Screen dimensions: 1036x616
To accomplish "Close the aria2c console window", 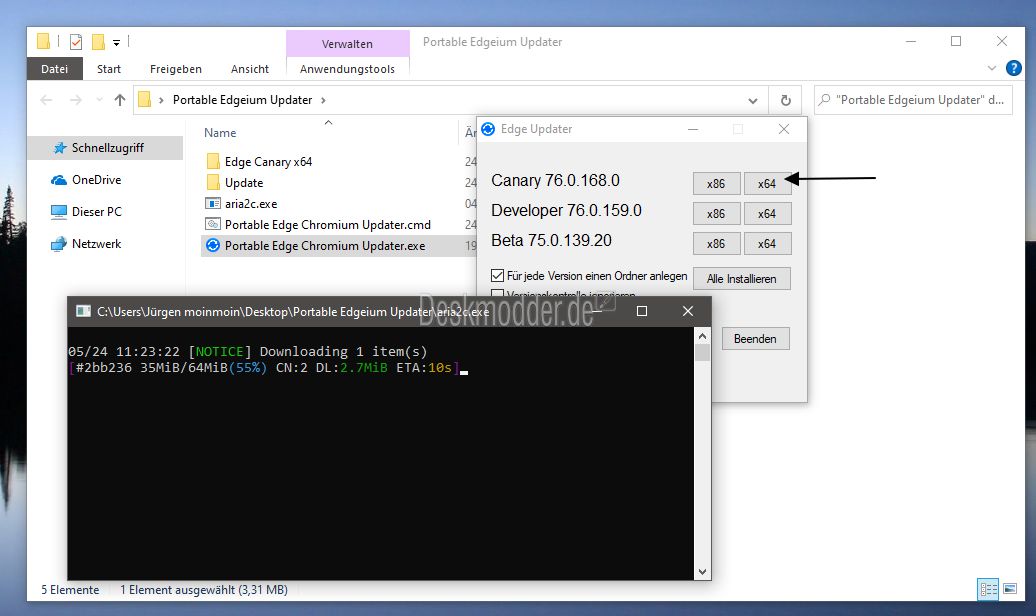I will click(x=688, y=311).
